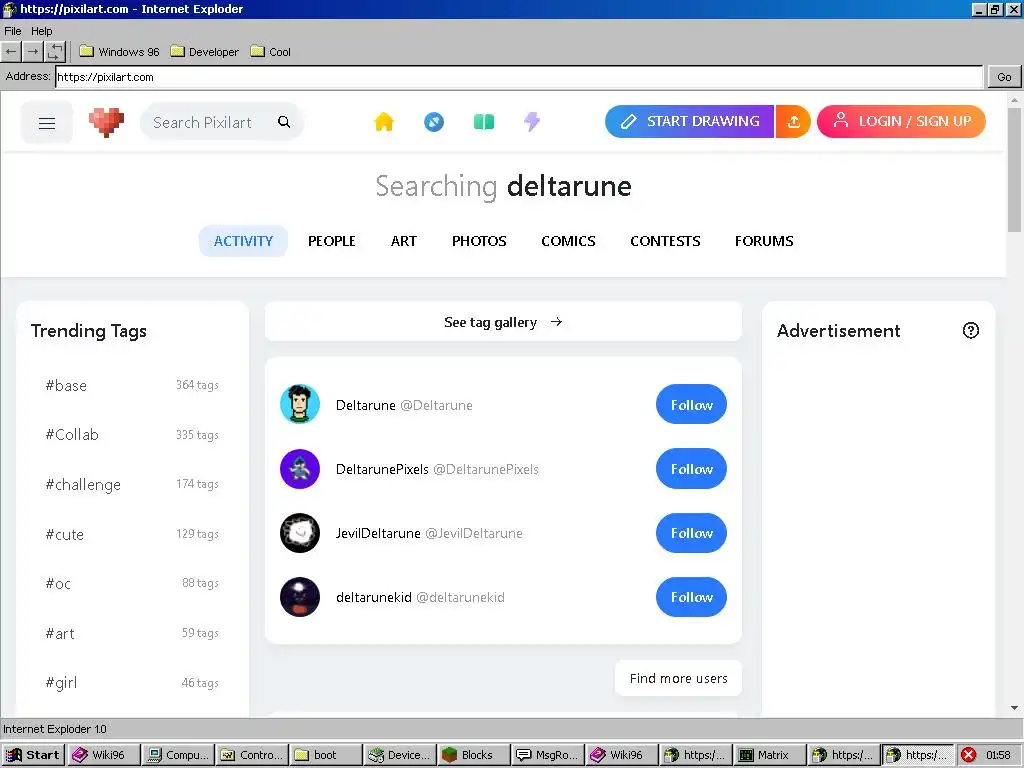Open deltarunekid user avatar

pyautogui.click(x=300, y=597)
